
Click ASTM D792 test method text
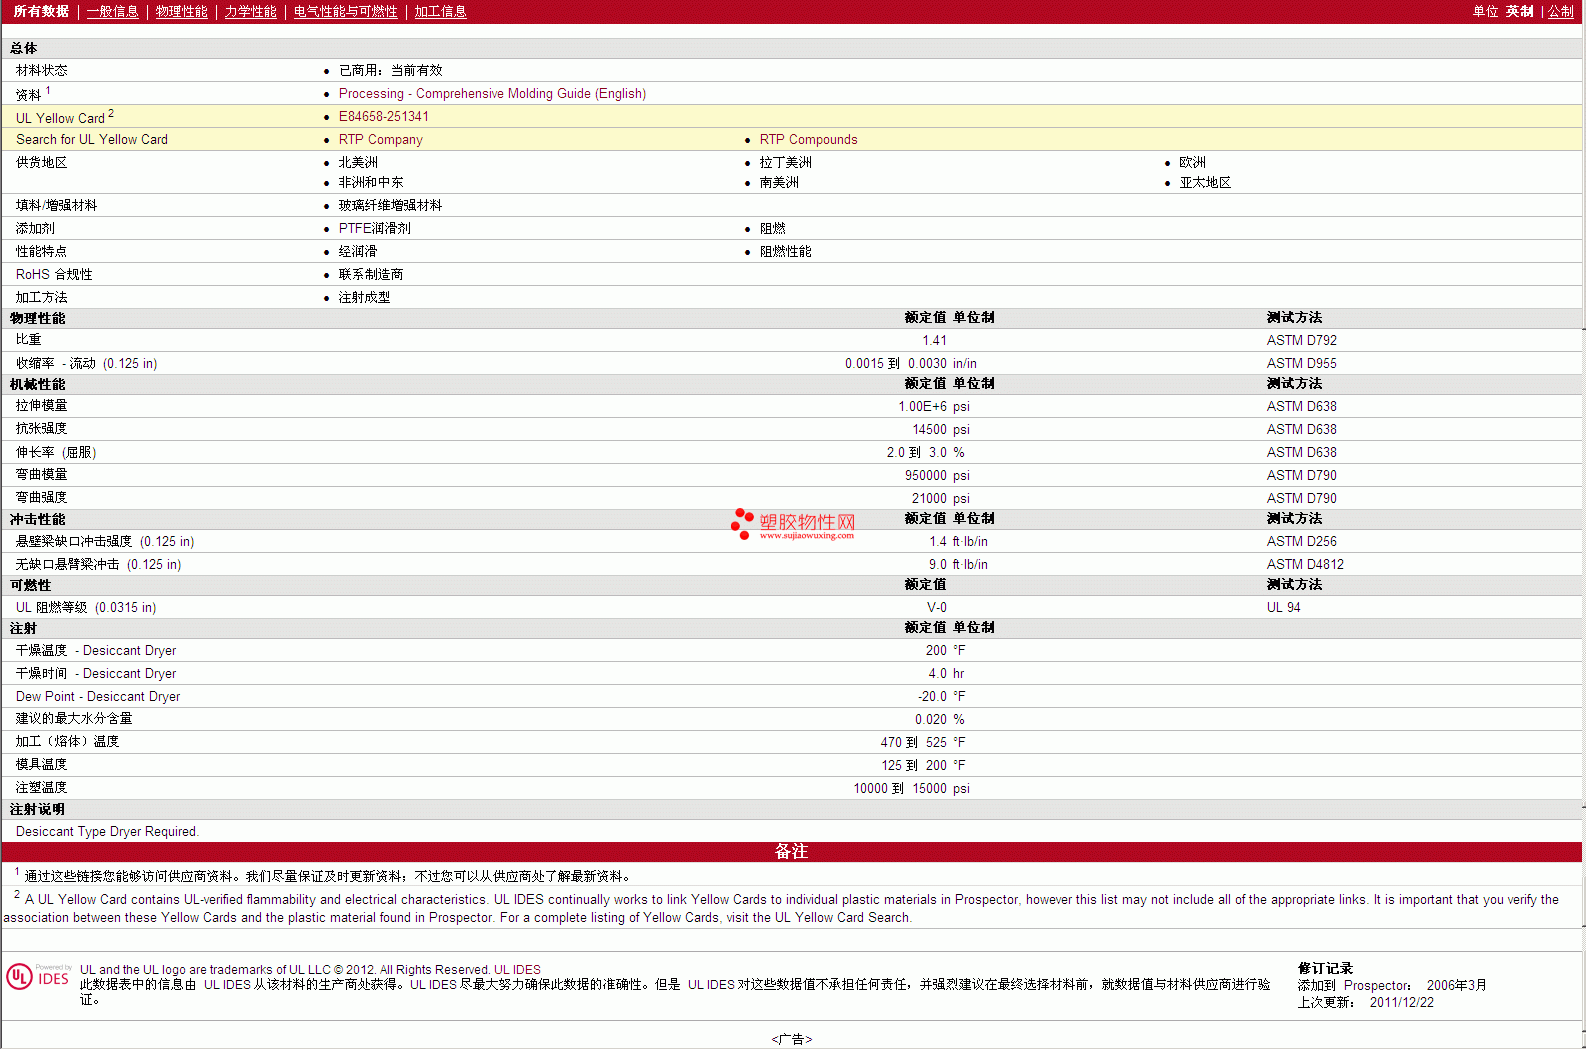(x=1301, y=340)
